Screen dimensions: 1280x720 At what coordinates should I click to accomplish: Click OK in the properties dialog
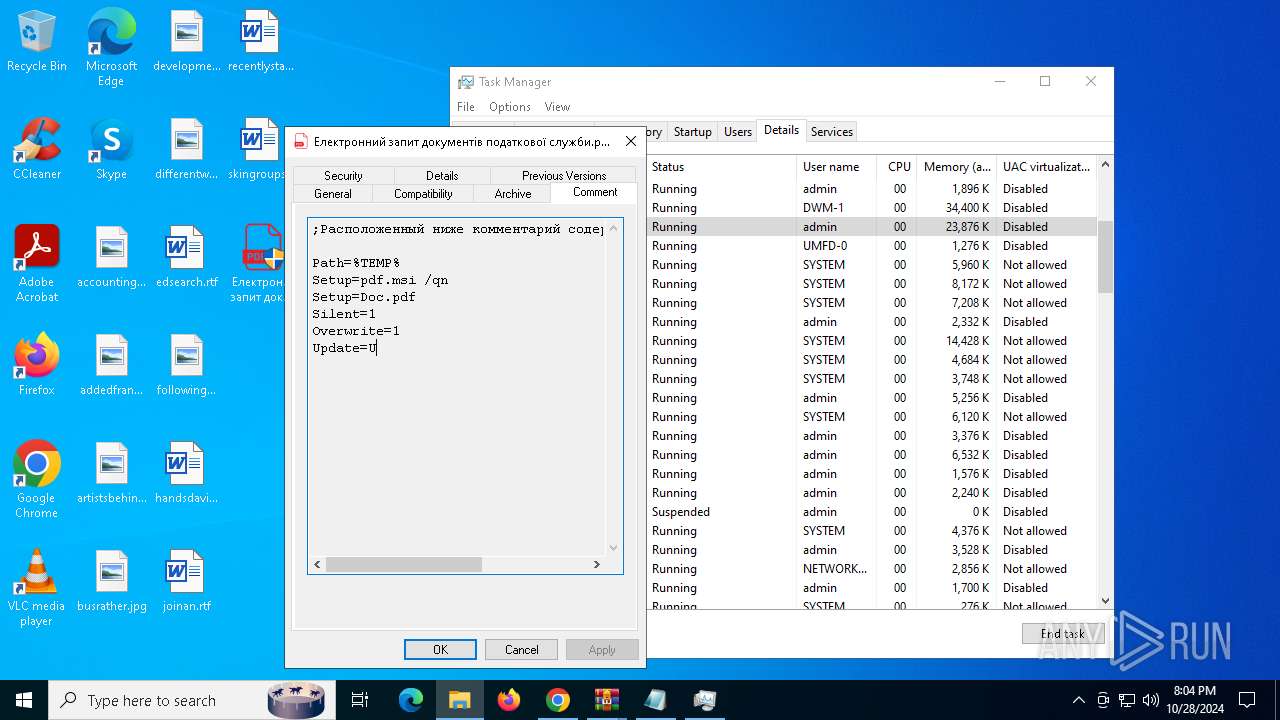coord(440,649)
